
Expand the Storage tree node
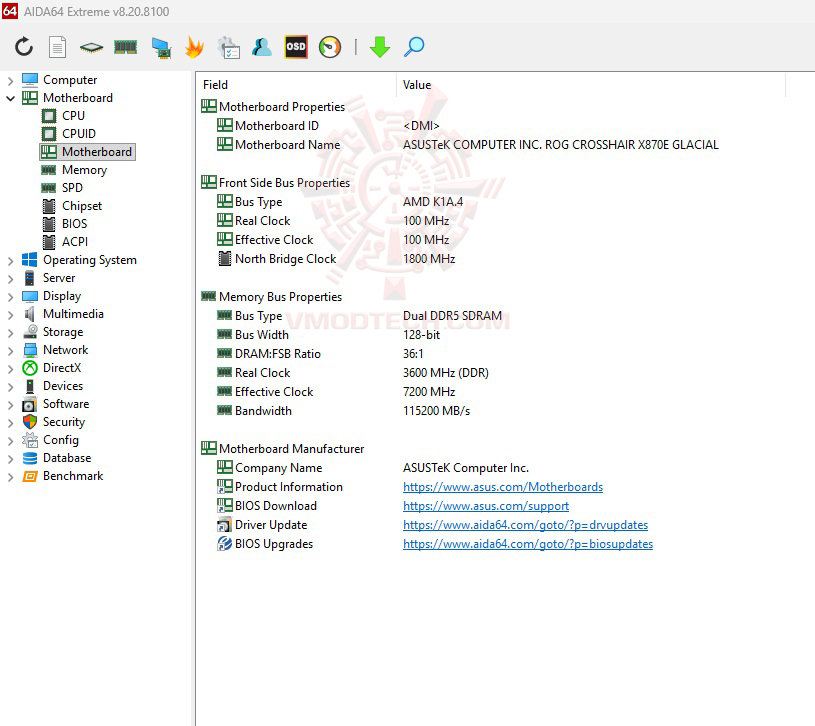(10, 333)
